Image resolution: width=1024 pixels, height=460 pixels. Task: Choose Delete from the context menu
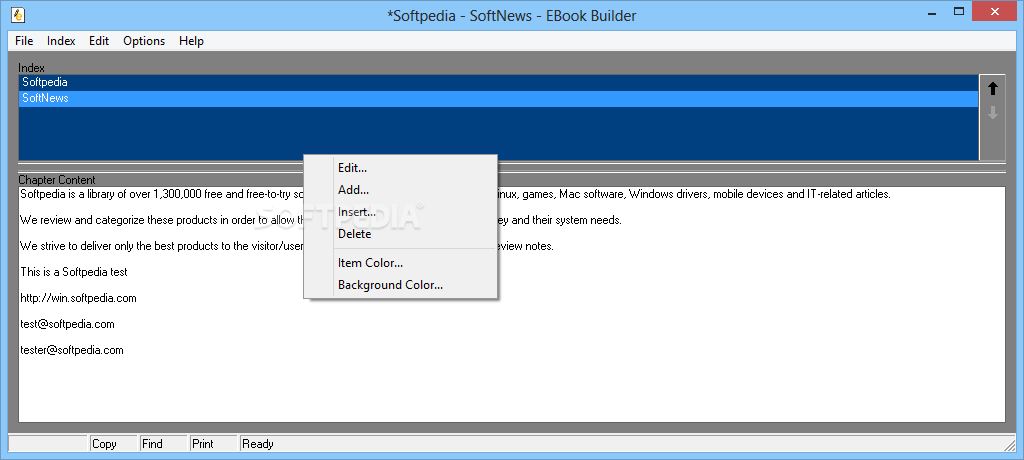tap(401, 234)
